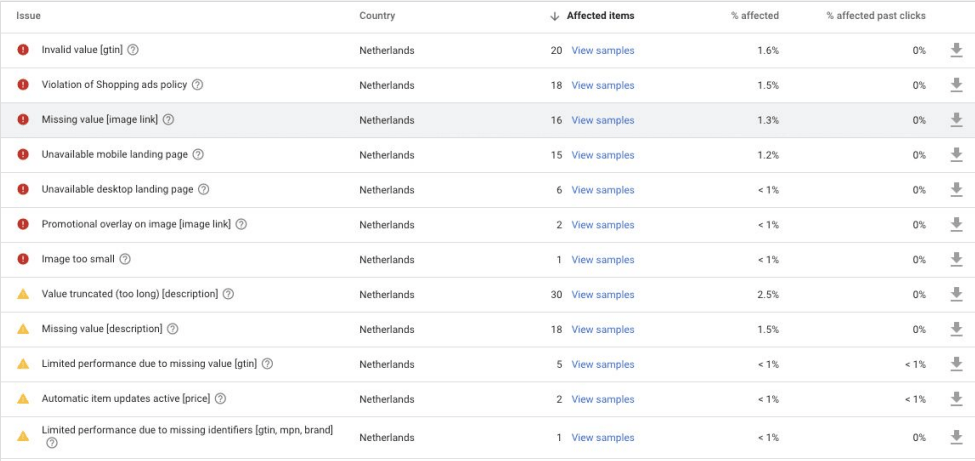Download missing identifiers [gtin, mpn, brand] items
This screenshot has width=975, height=461.
956,437
